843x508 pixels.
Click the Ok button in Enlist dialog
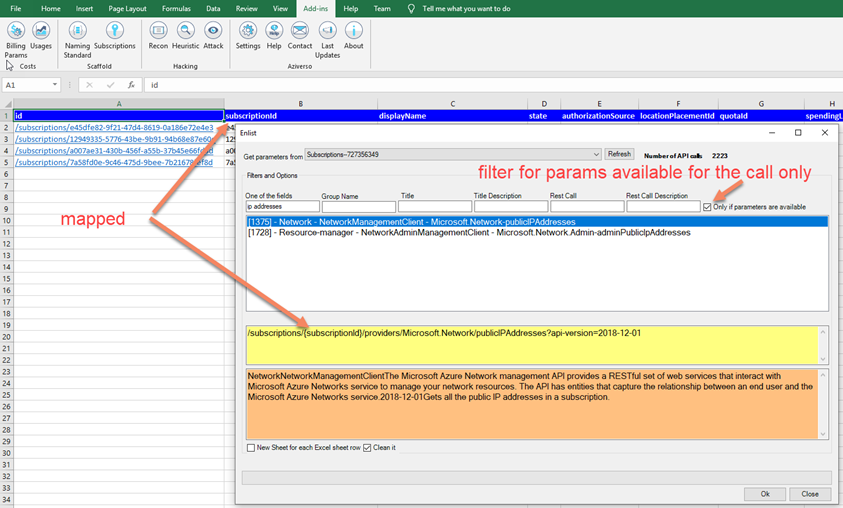point(765,493)
